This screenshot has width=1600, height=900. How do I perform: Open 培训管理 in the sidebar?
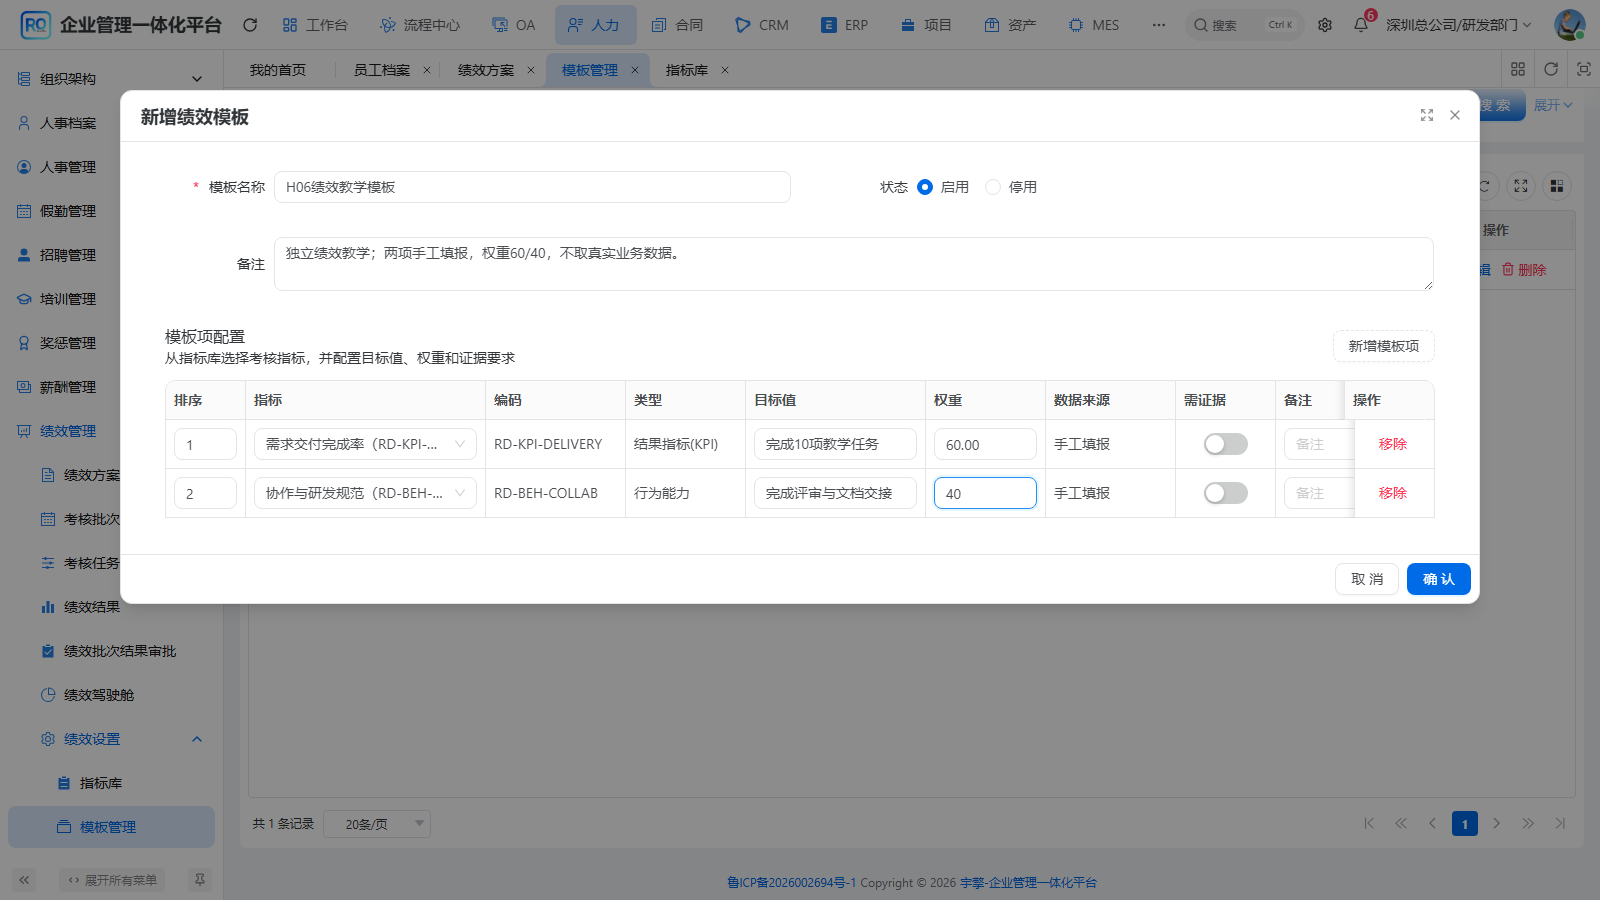[x=111, y=299]
